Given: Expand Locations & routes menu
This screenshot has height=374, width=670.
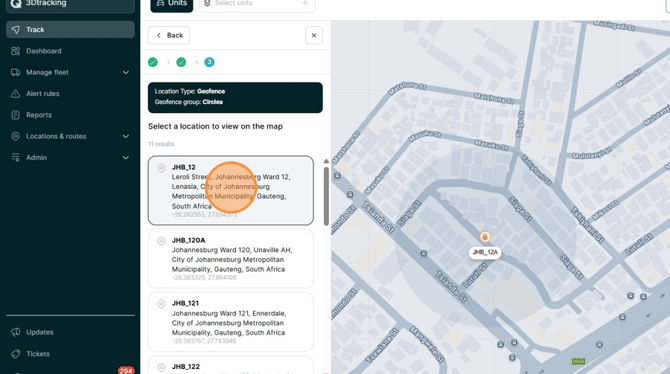Looking at the screenshot, I should point(70,136).
